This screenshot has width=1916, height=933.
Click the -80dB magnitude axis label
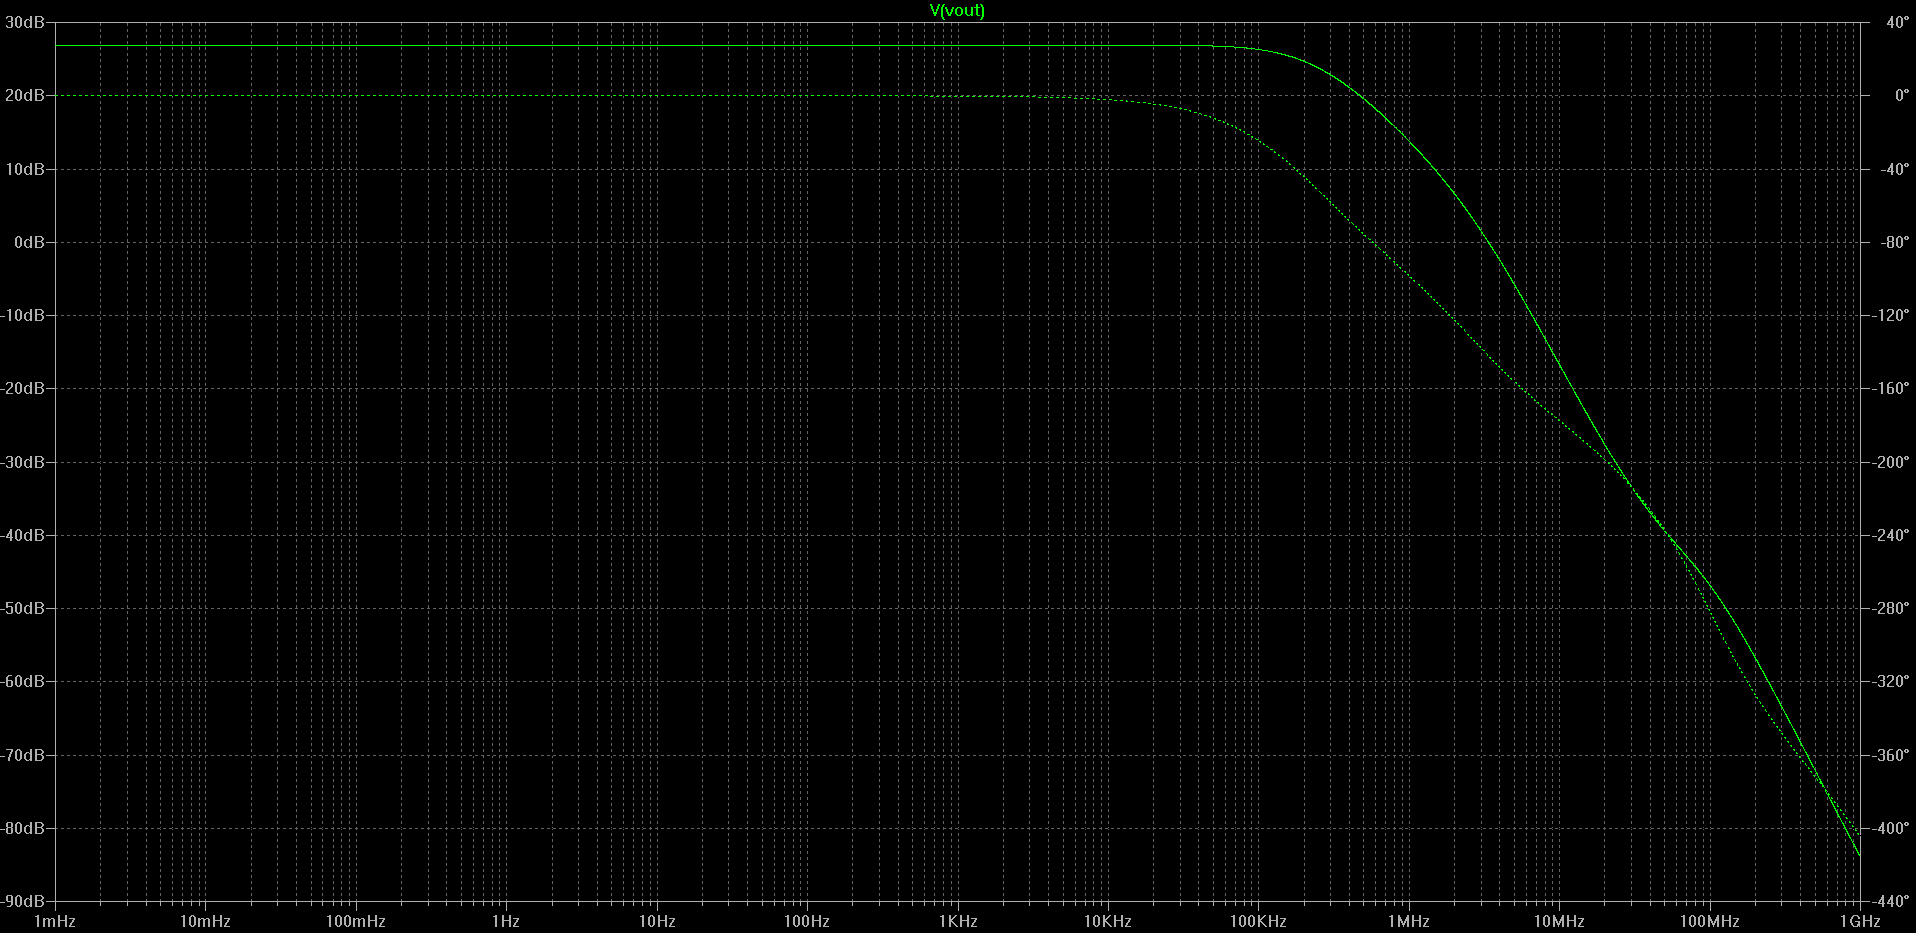pyautogui.click(x=22, y=828)
